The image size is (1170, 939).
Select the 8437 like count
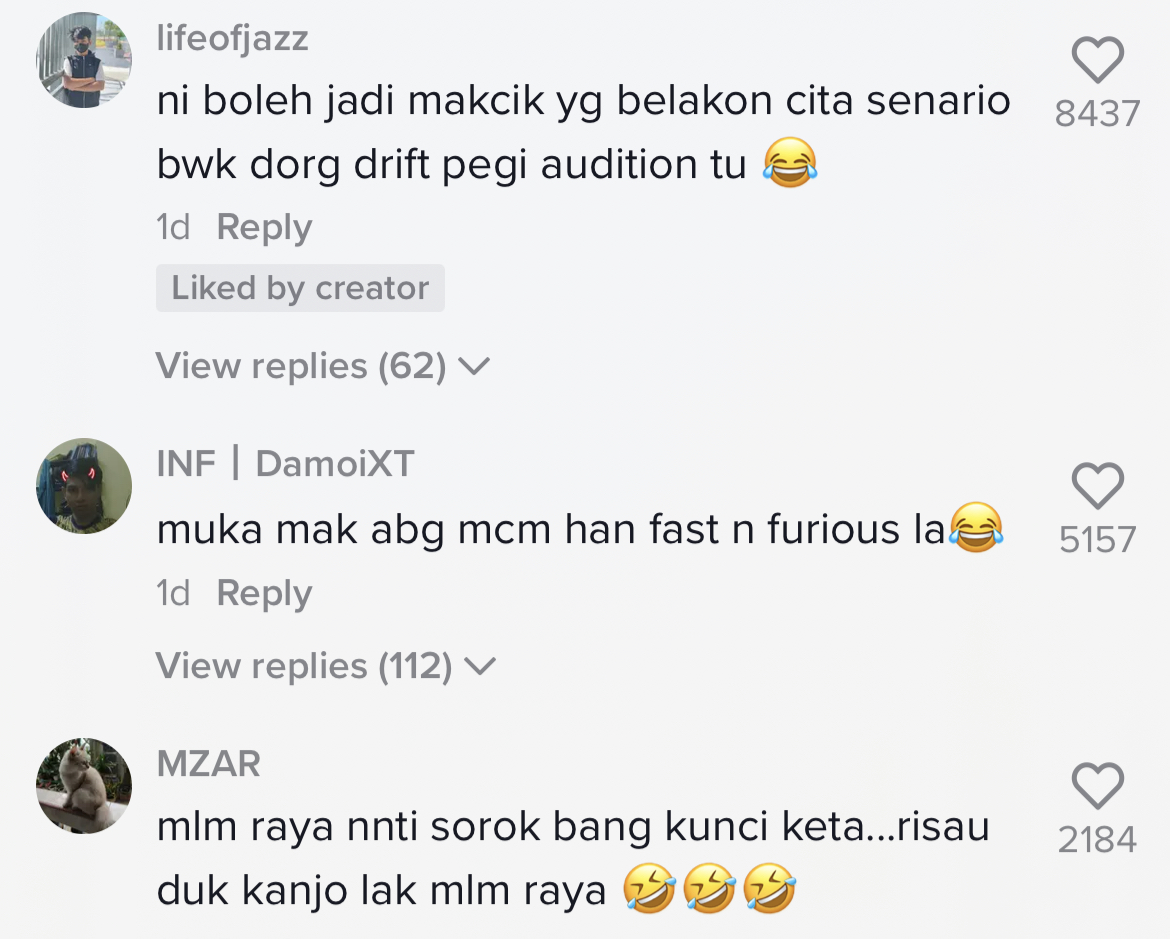point(1097,114)
